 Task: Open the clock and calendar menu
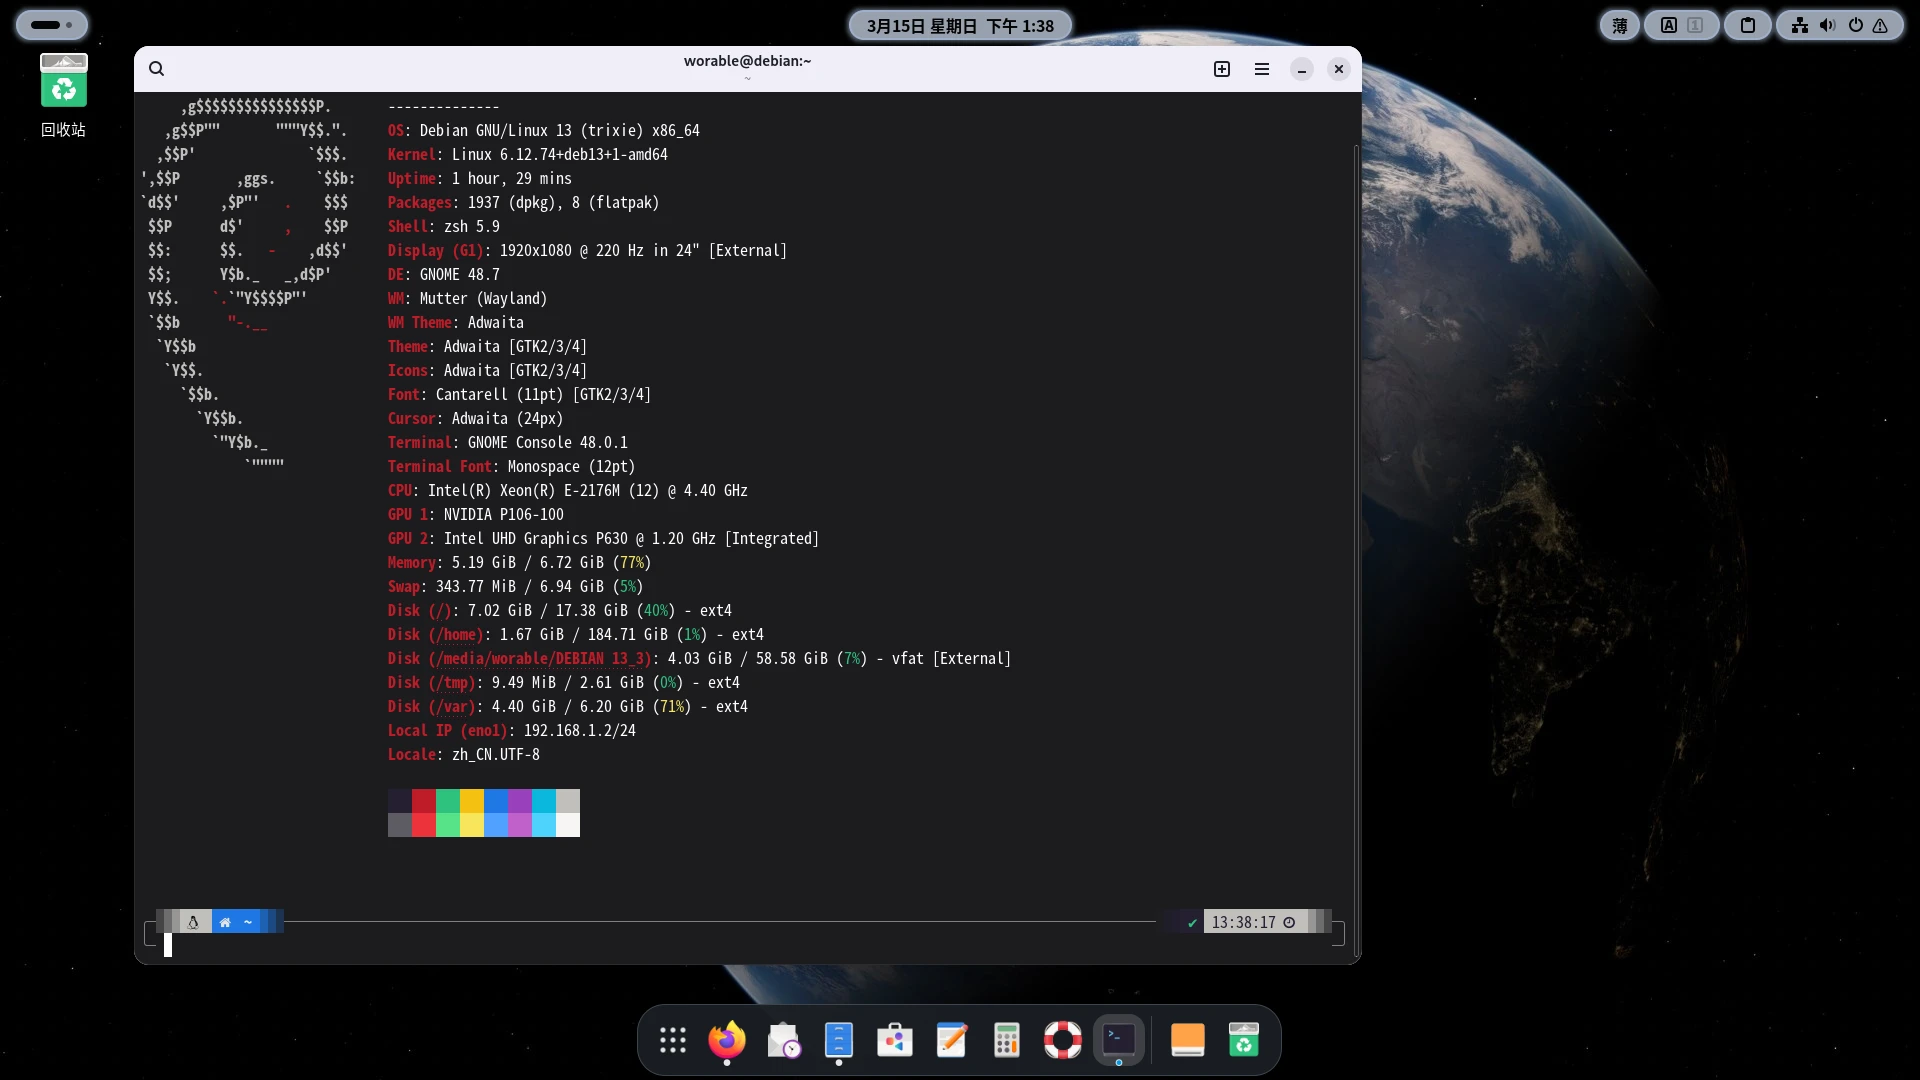click(x=959, y=26)
